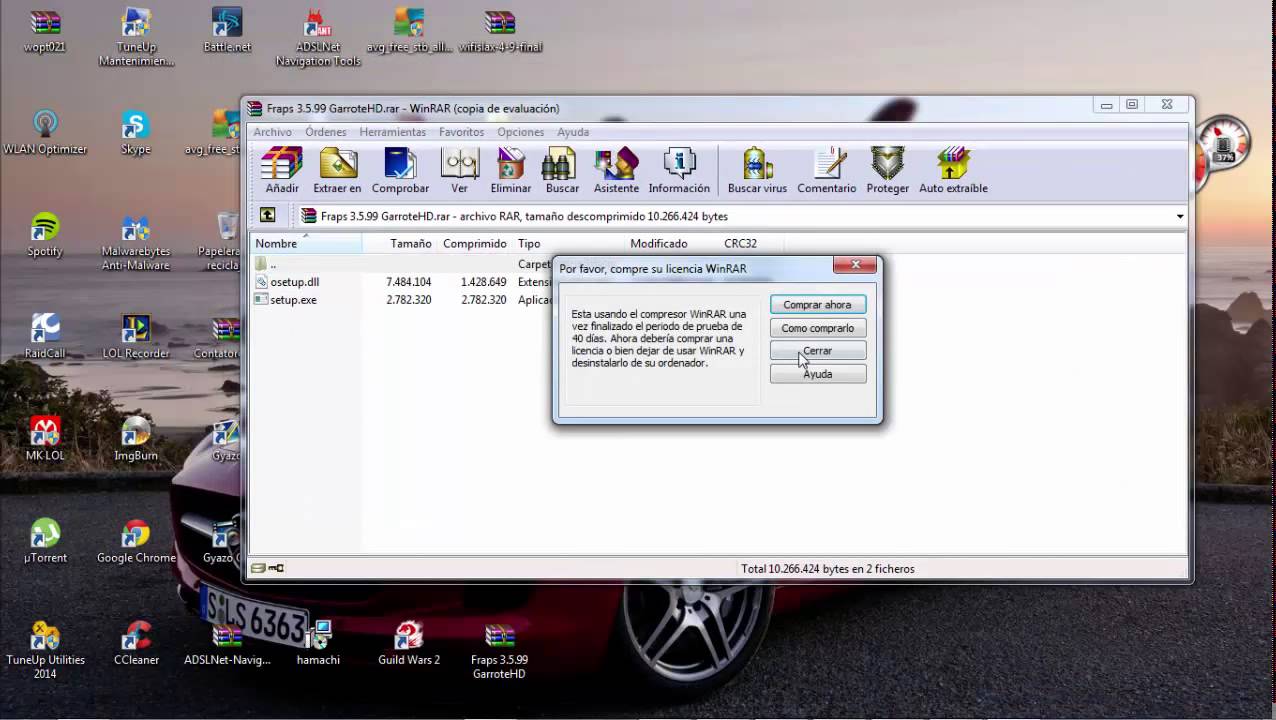Click the MK LOL desktop icon
This screenshot has width=1276, height=720.
pos(45,438)
